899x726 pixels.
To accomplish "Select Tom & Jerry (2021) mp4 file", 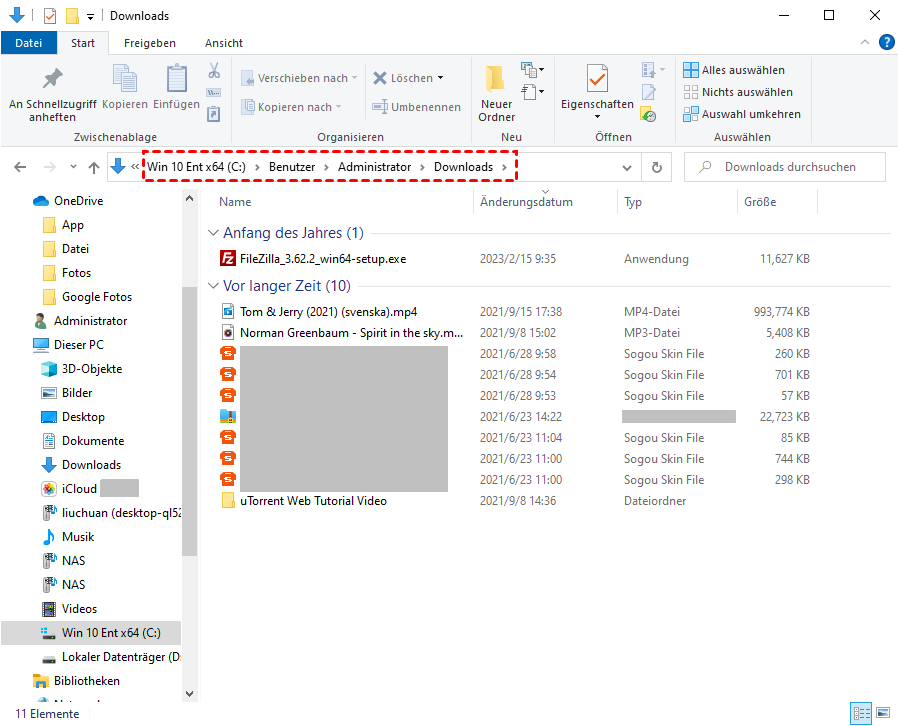I will click(x=328, y=312).
